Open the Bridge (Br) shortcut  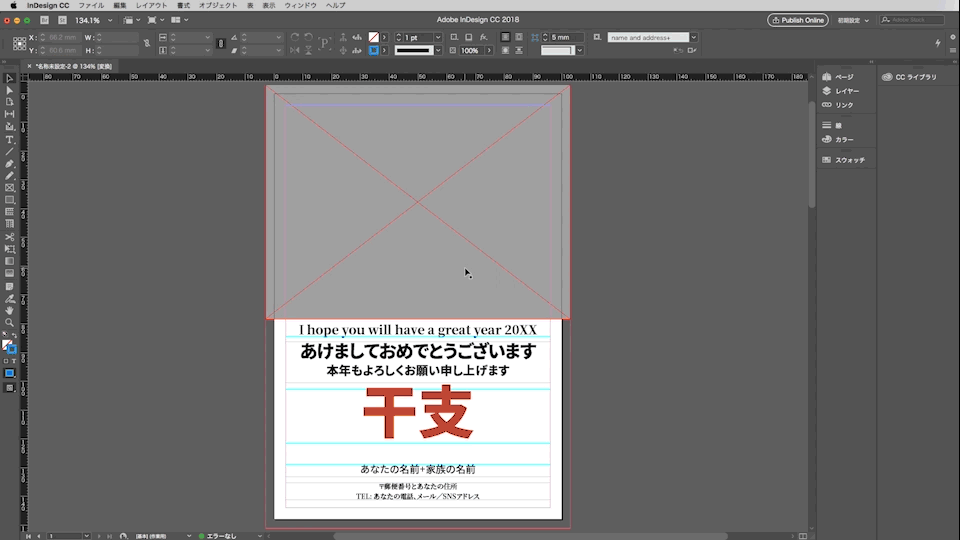pyautogui.click(x=43, y=20)
